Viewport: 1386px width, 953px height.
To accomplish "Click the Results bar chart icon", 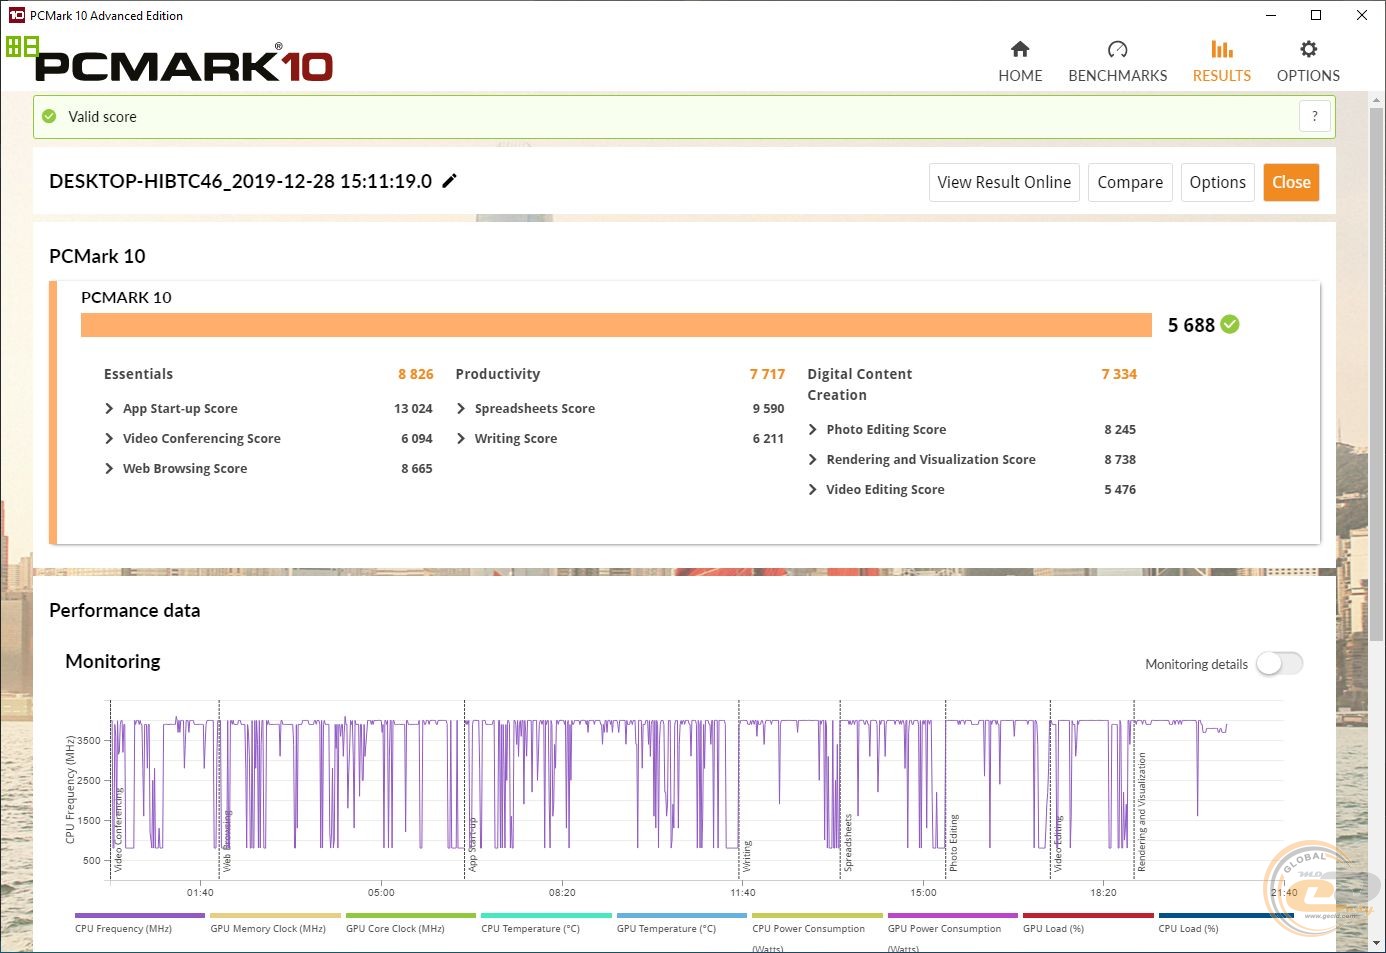I will coord(1221,50).
